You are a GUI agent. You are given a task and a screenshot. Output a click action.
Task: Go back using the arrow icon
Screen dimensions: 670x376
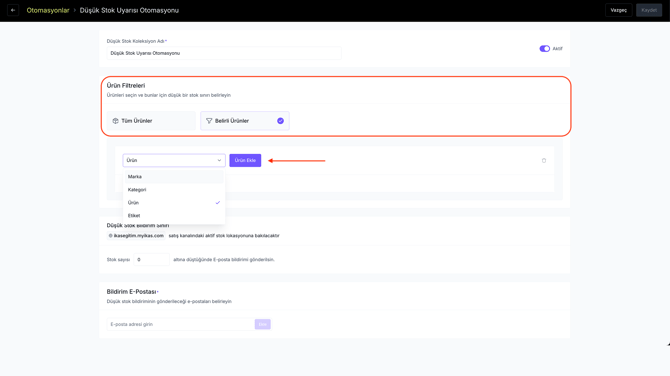(13, 10)
